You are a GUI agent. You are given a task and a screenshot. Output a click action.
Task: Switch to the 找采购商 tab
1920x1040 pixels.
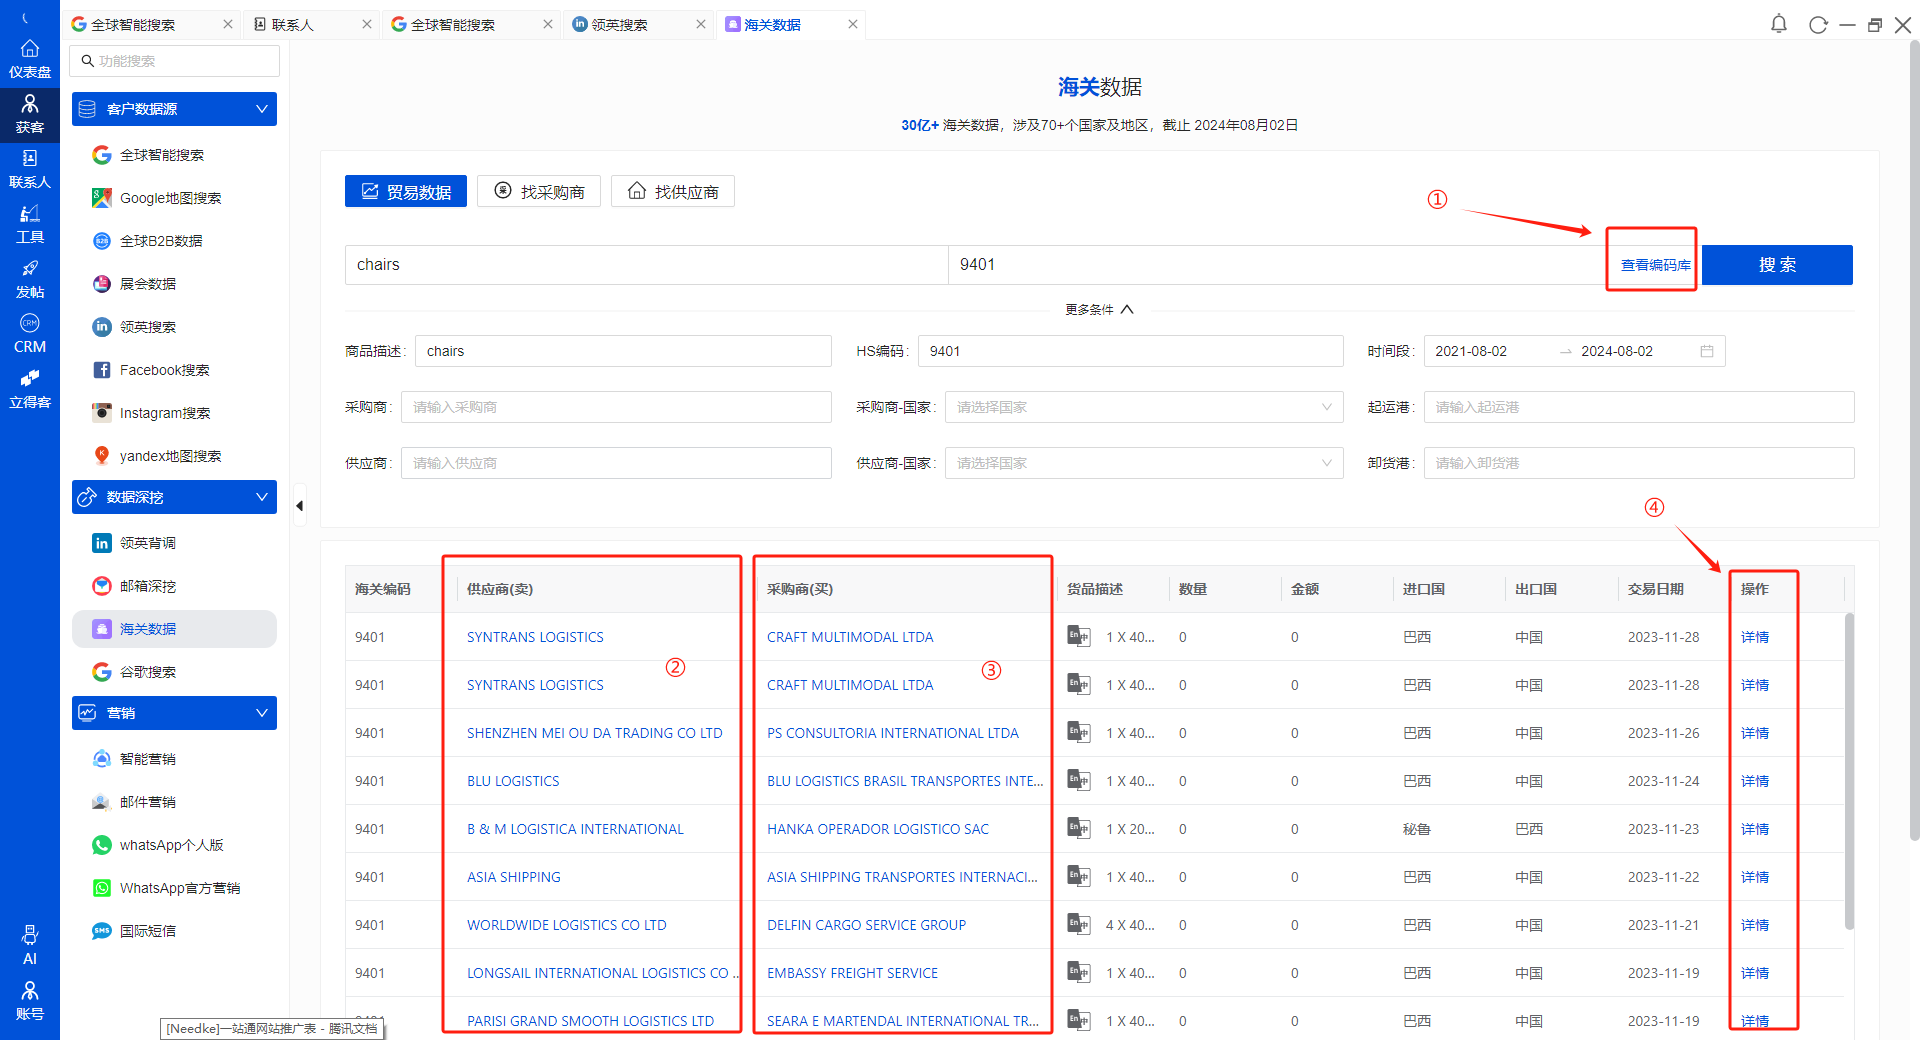(539, 192)
